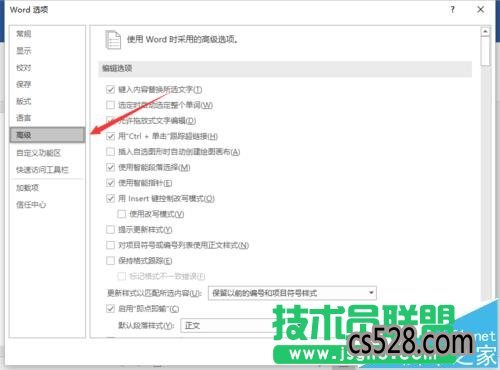This screenshot has height=370, width=500.
Task: Open the 信任中心 trust center category
Action: pos(31,204)
